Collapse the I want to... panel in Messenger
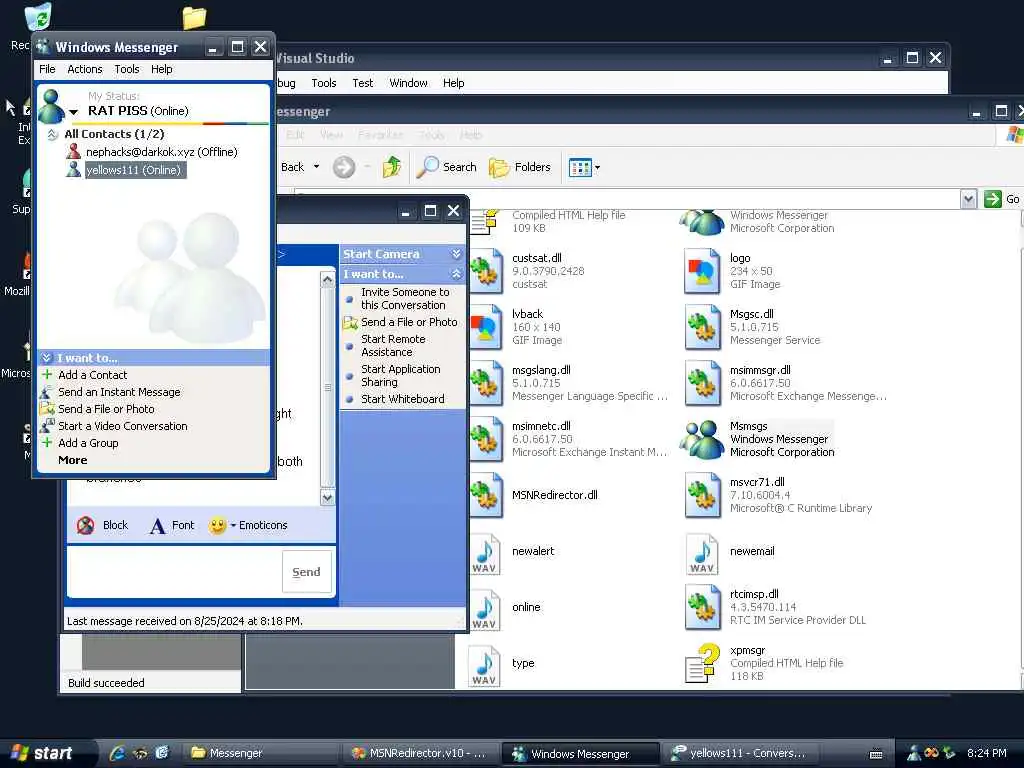 [x=46, y=358]
